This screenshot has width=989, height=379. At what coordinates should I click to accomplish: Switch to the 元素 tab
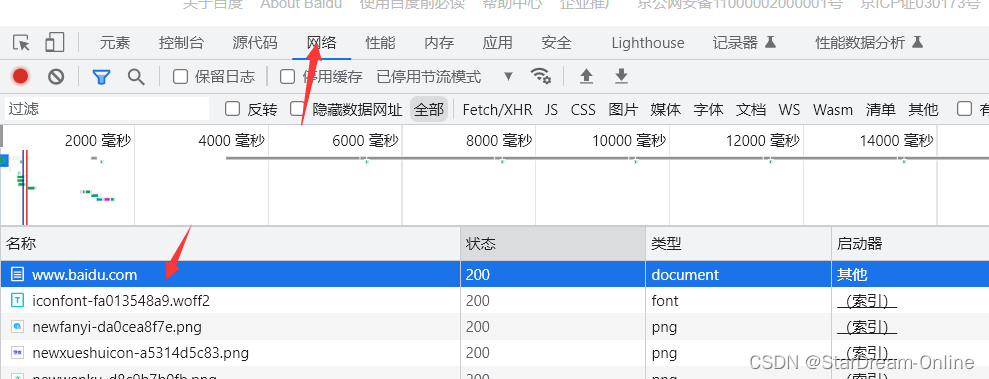[x=115, y=43]
